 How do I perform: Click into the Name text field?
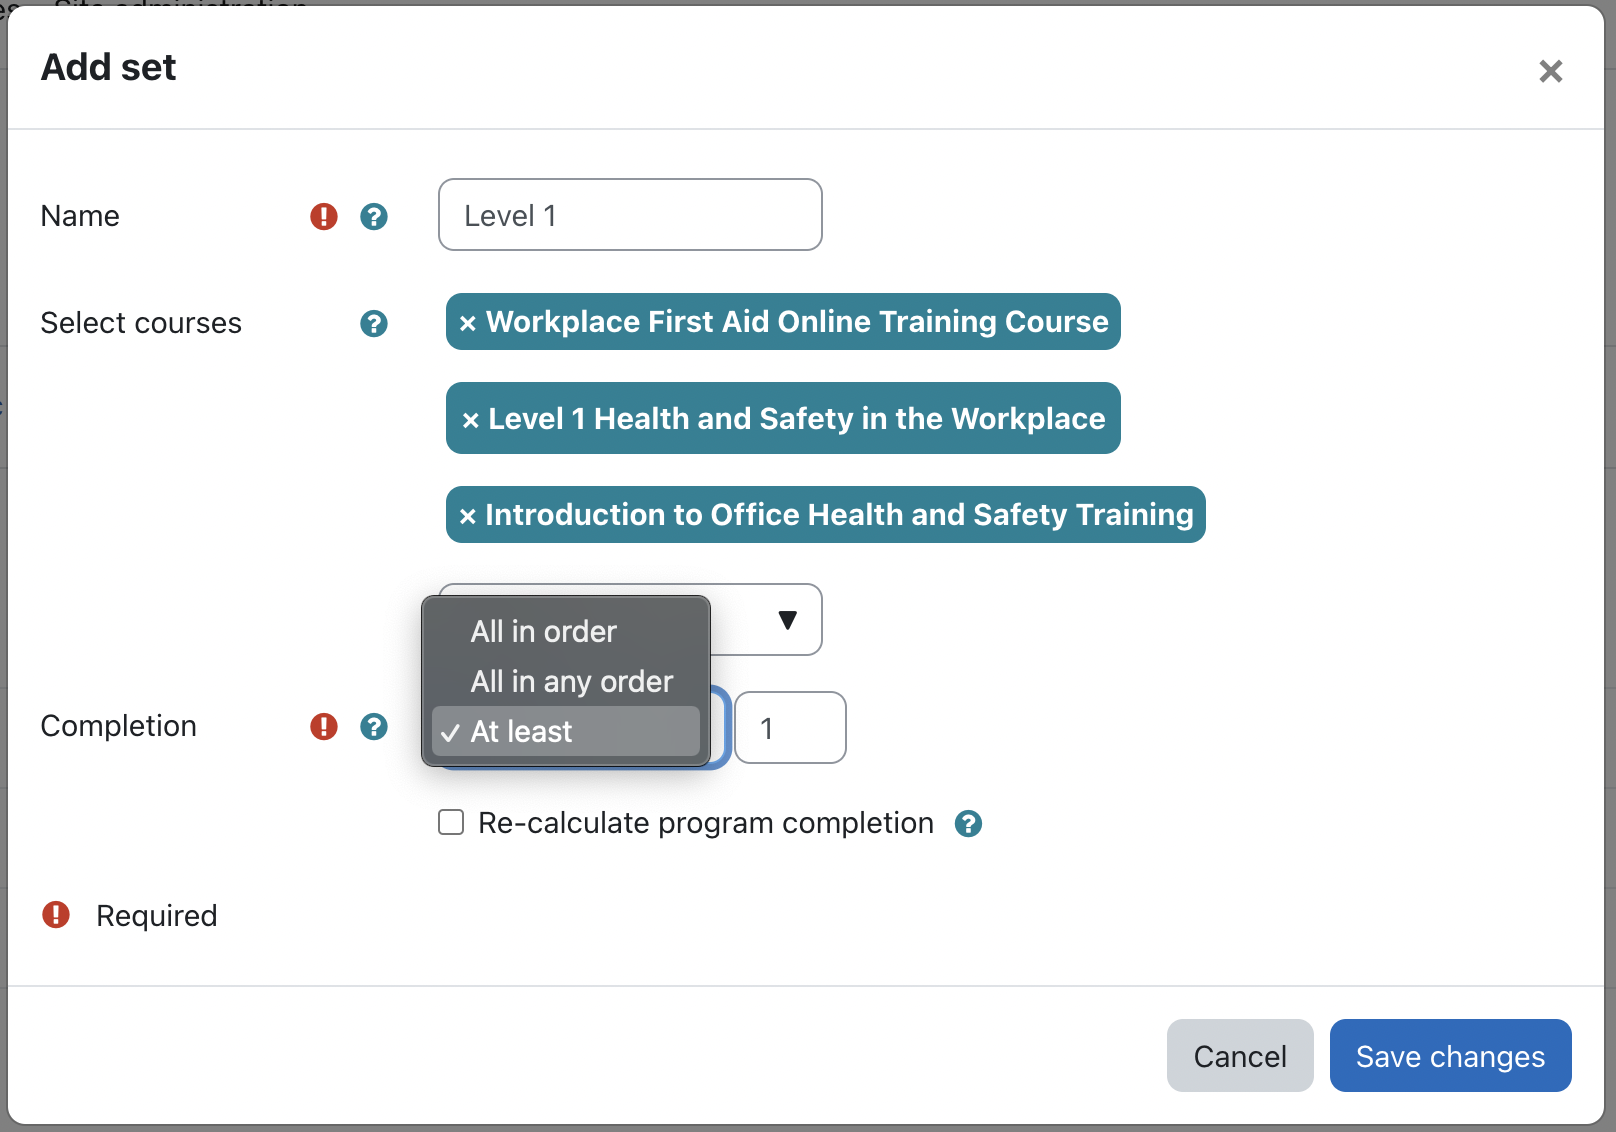click(630, 215)
